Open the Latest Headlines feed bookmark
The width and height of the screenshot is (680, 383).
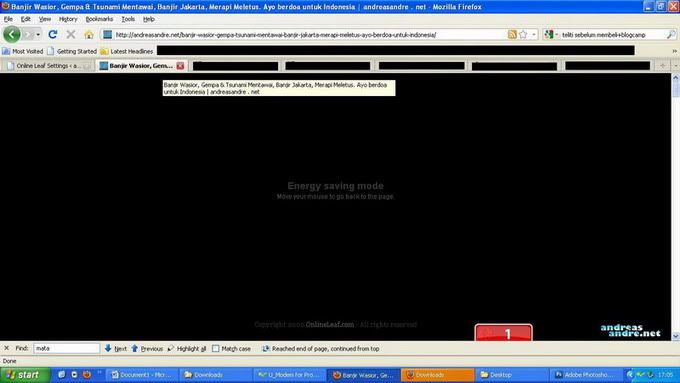[127, 51]
